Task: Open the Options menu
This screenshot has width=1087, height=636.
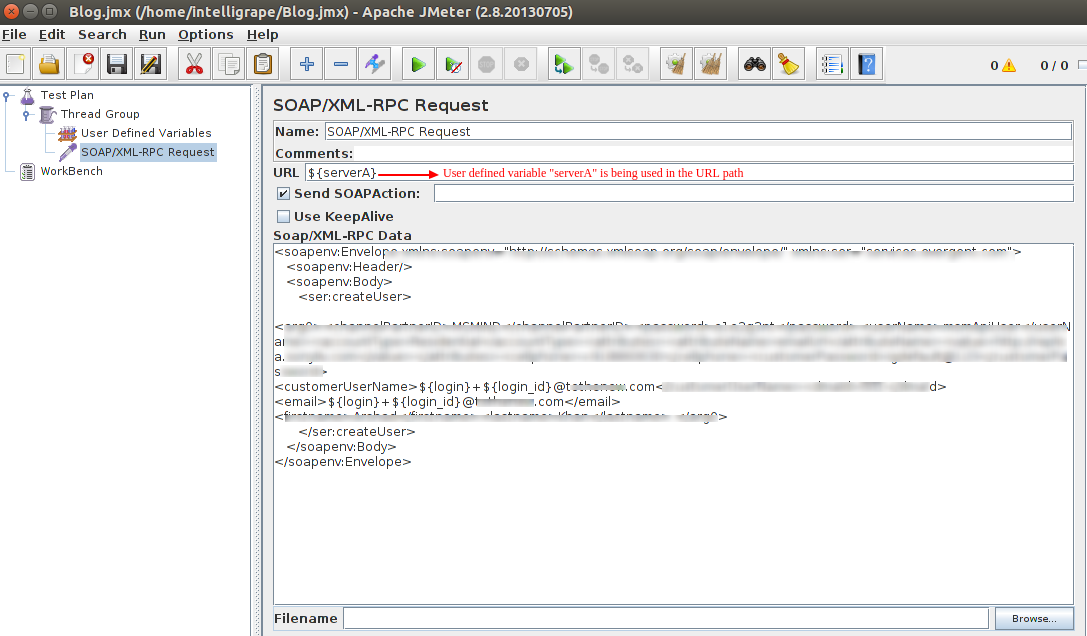Action: (205, 35)
